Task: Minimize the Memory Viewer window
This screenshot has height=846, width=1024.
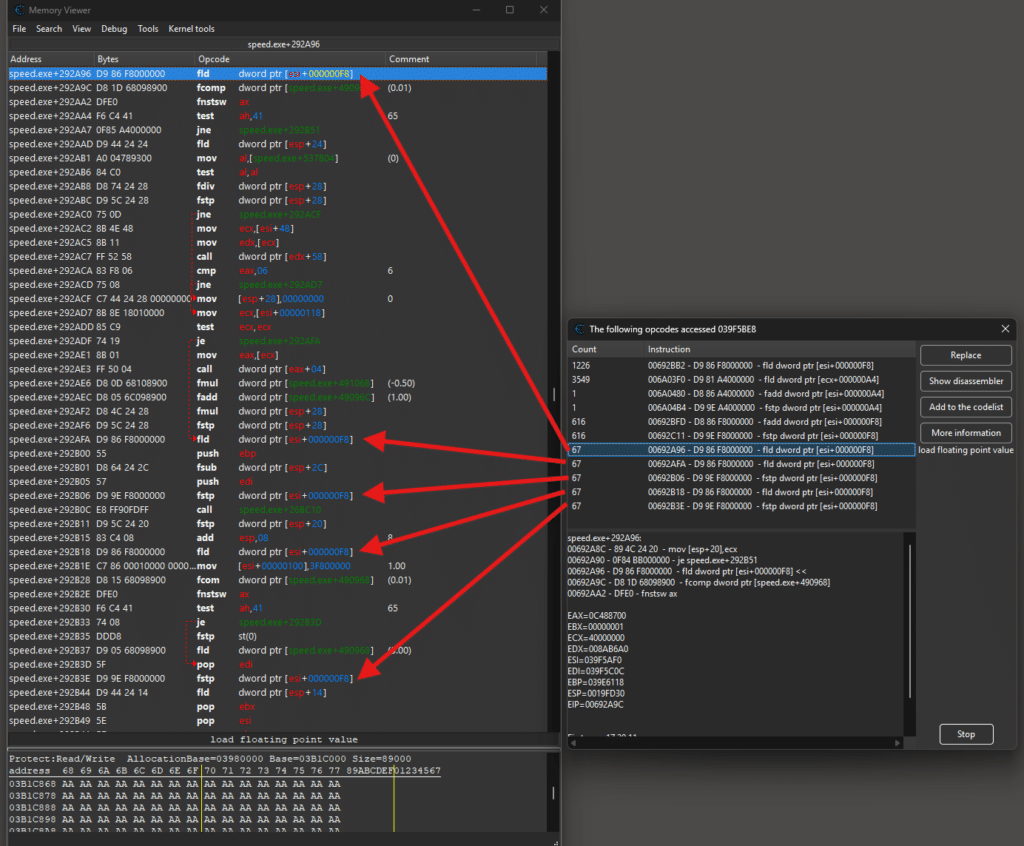Action: 477,10
